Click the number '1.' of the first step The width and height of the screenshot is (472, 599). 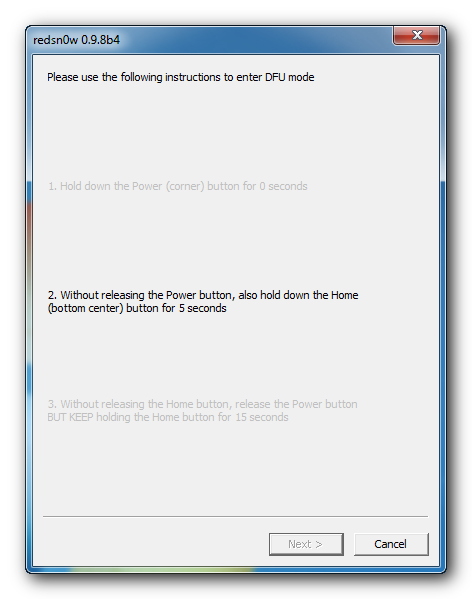pyautogui.click(x=52, y=186)
